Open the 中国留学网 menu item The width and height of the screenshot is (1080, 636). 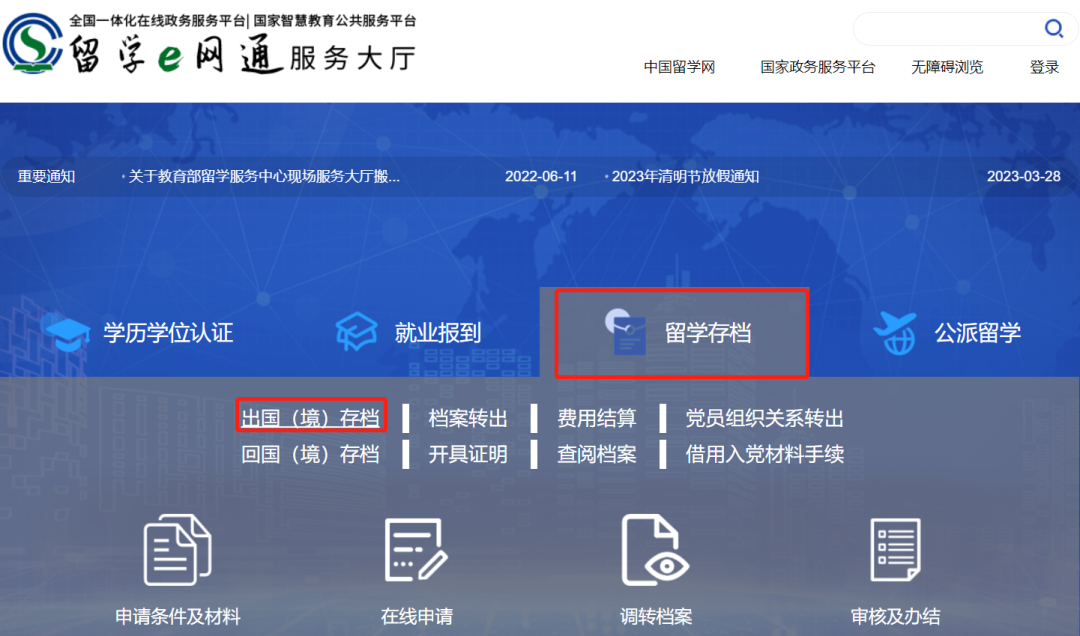coord(679,67)
